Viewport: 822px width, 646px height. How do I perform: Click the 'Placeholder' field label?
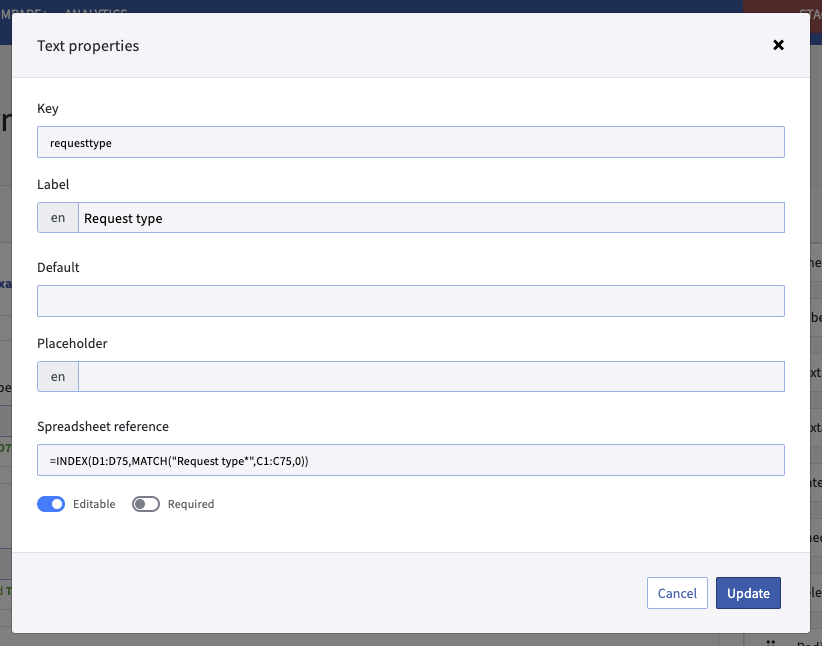click(72, 343)
